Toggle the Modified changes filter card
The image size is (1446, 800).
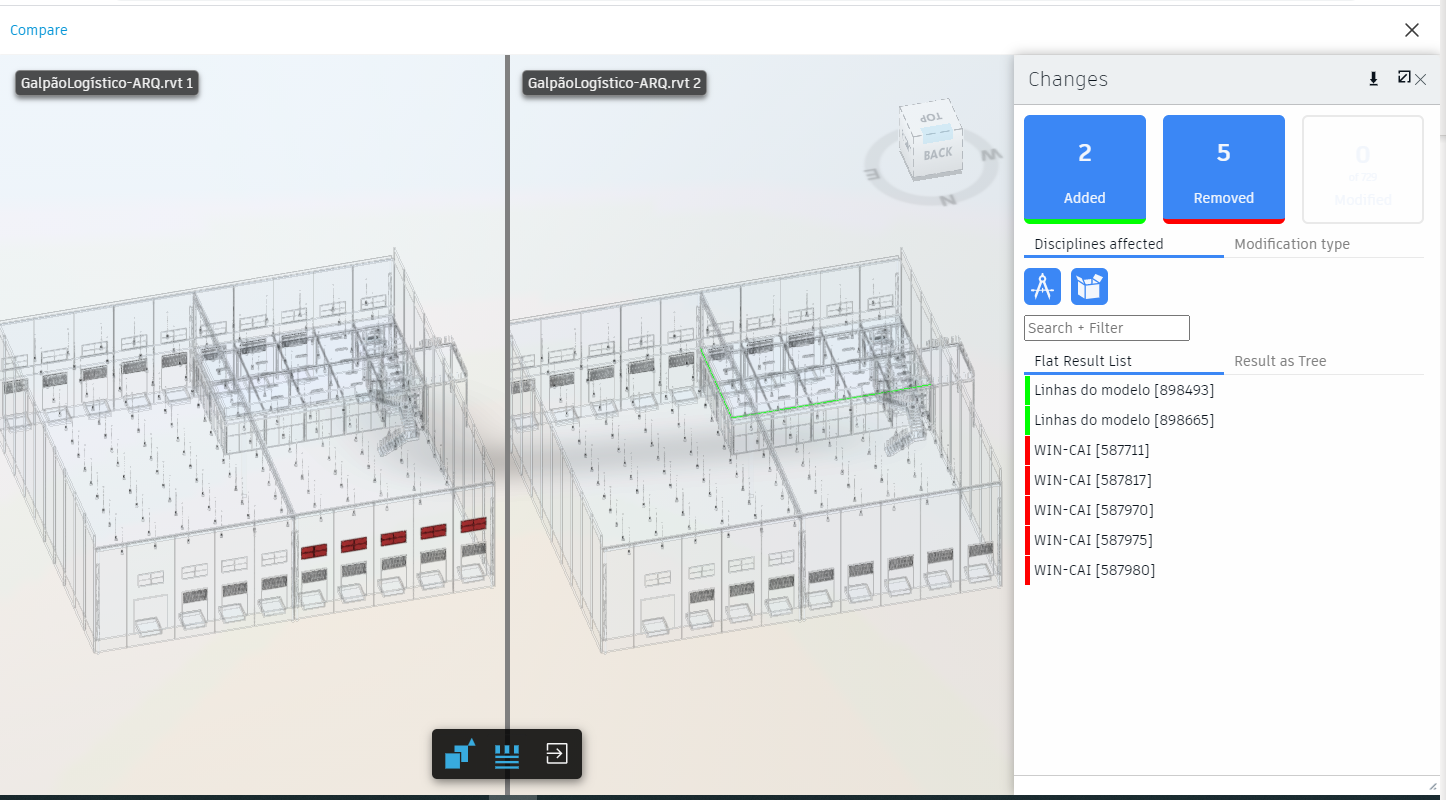coord(1362,168)
